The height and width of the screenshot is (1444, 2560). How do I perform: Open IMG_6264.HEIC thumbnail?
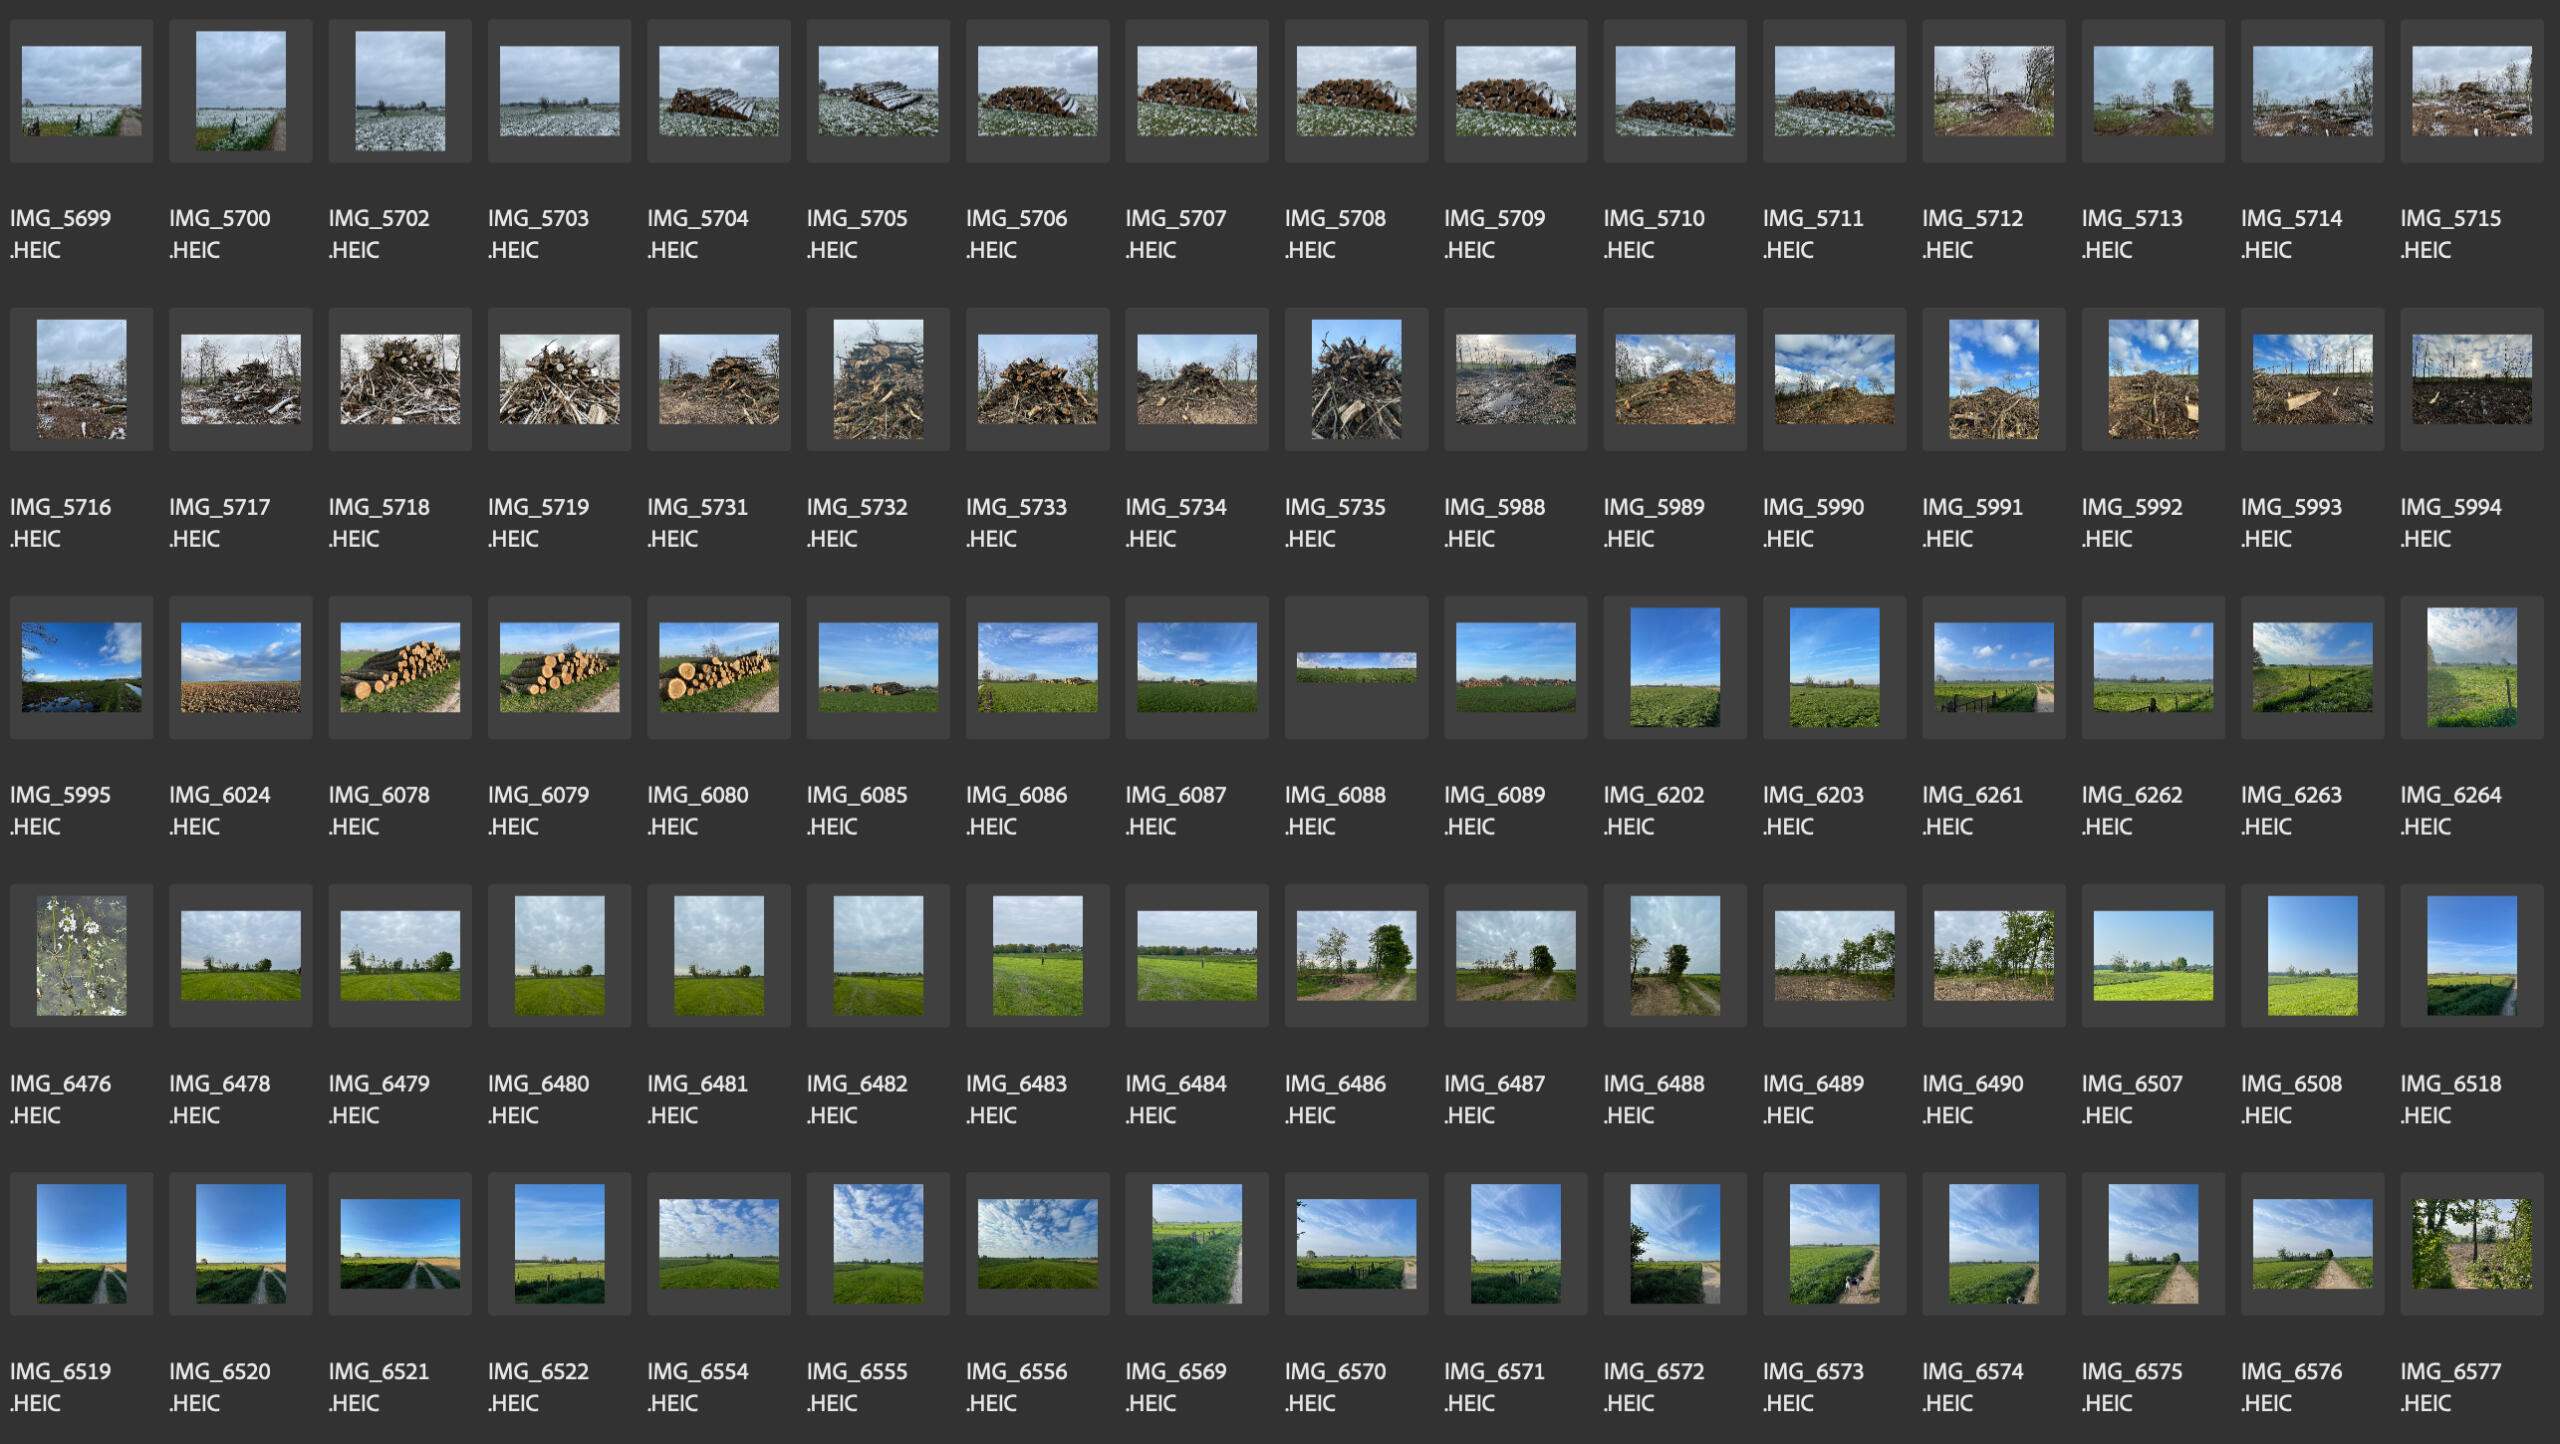point(2471,667)
